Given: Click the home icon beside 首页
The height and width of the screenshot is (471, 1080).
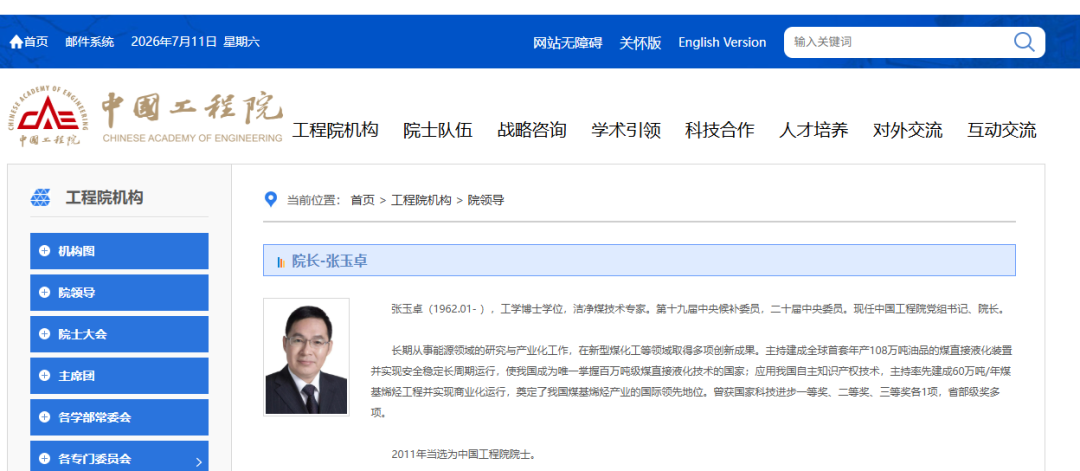Looking at the screenshot, I should 16,42.
